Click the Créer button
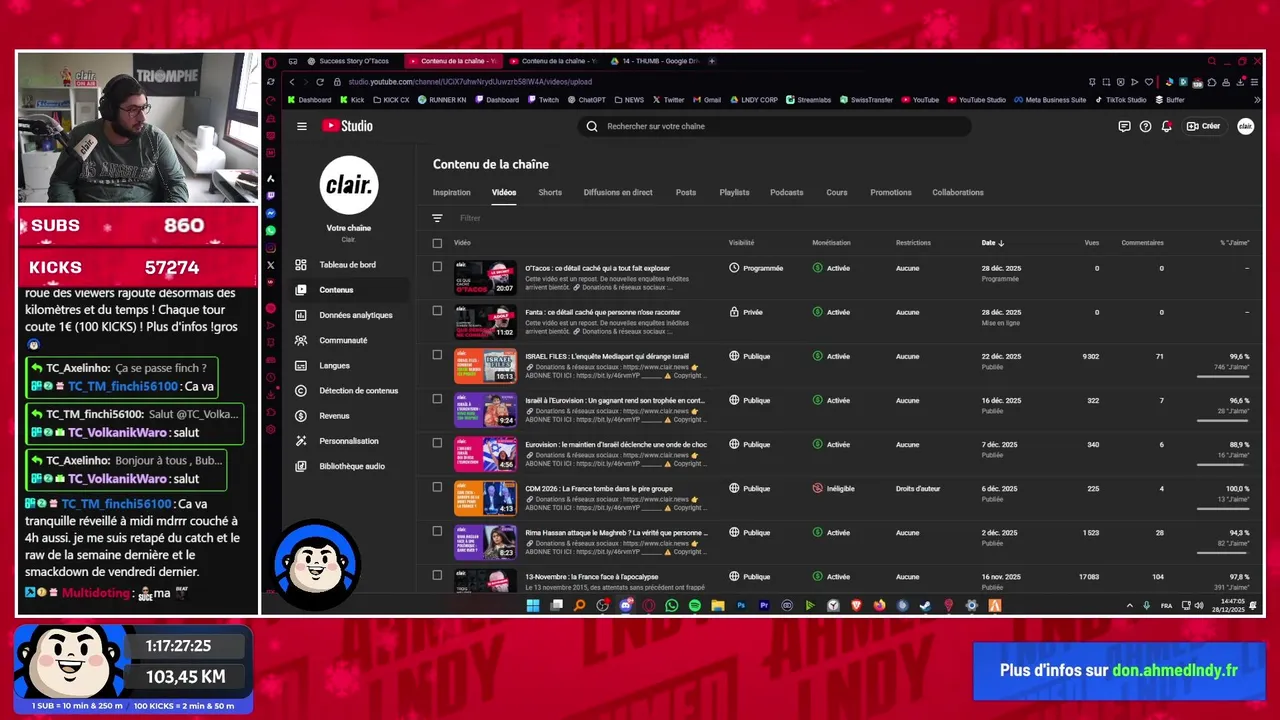This screenshot has width=1280, height=720. 1203,126
